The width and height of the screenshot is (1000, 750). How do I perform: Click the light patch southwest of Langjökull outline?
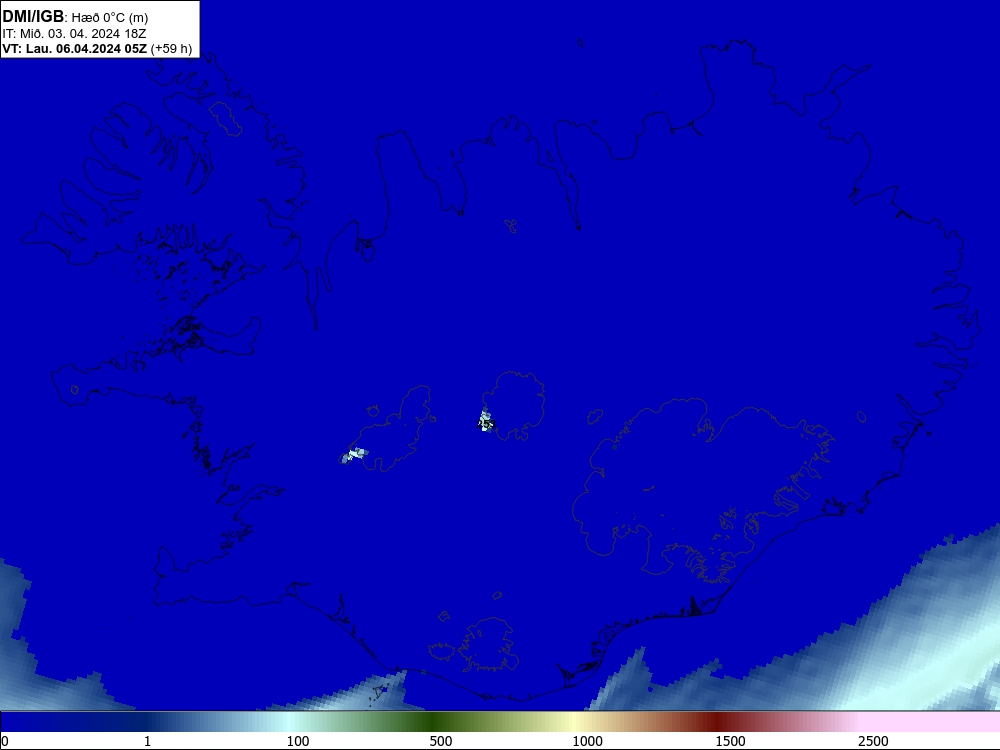pos(355,455)
